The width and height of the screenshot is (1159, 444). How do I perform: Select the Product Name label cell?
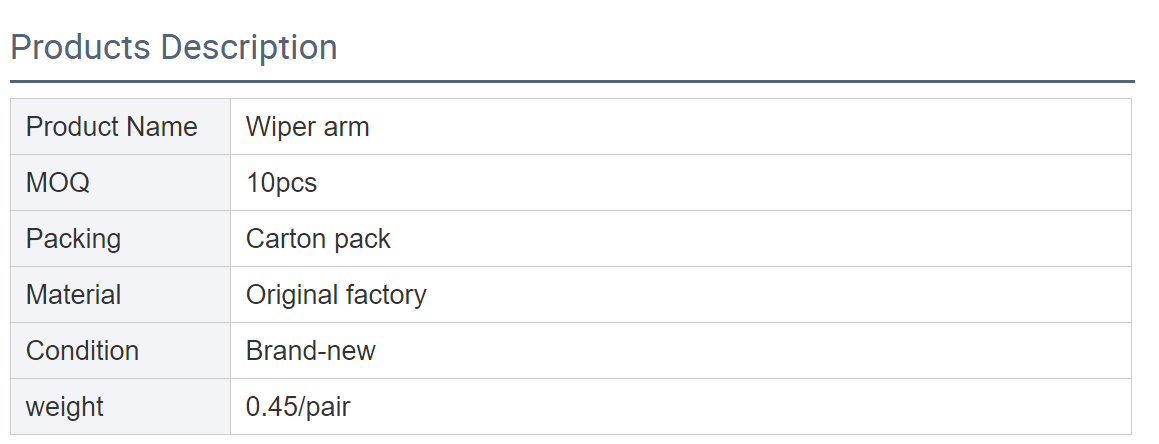120,126
